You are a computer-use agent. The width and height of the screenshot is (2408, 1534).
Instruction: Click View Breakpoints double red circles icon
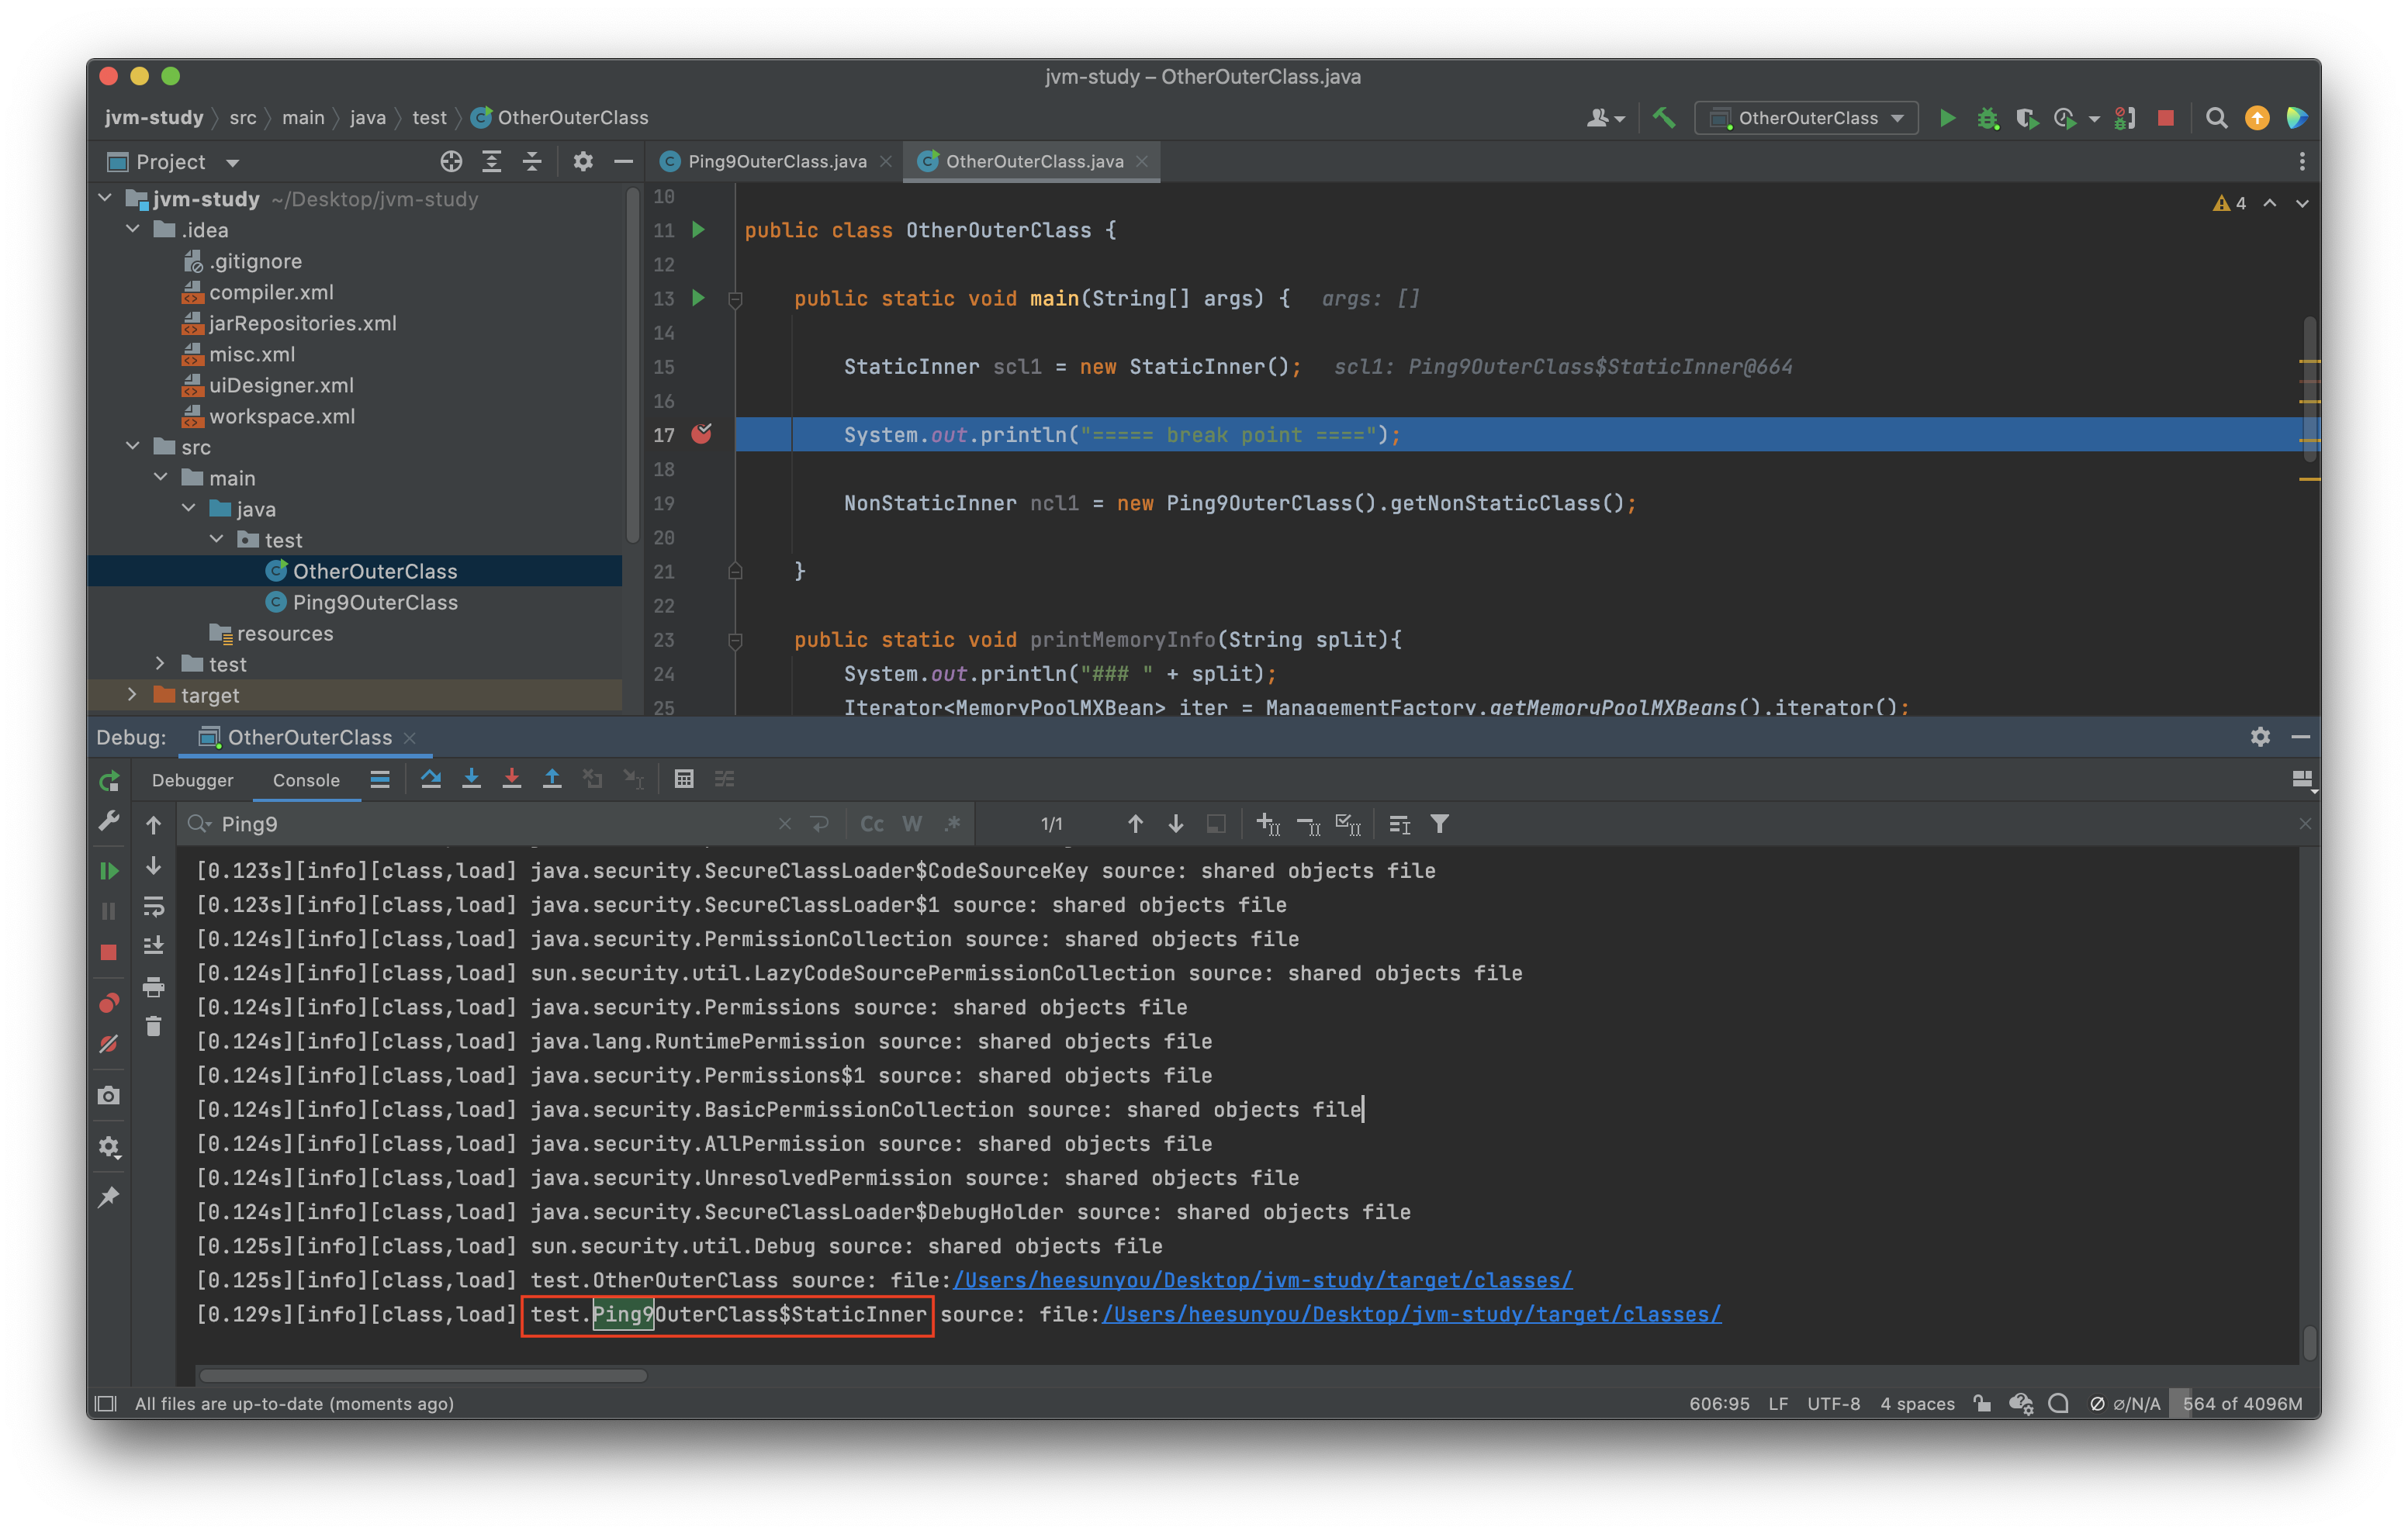point(109,1003)
